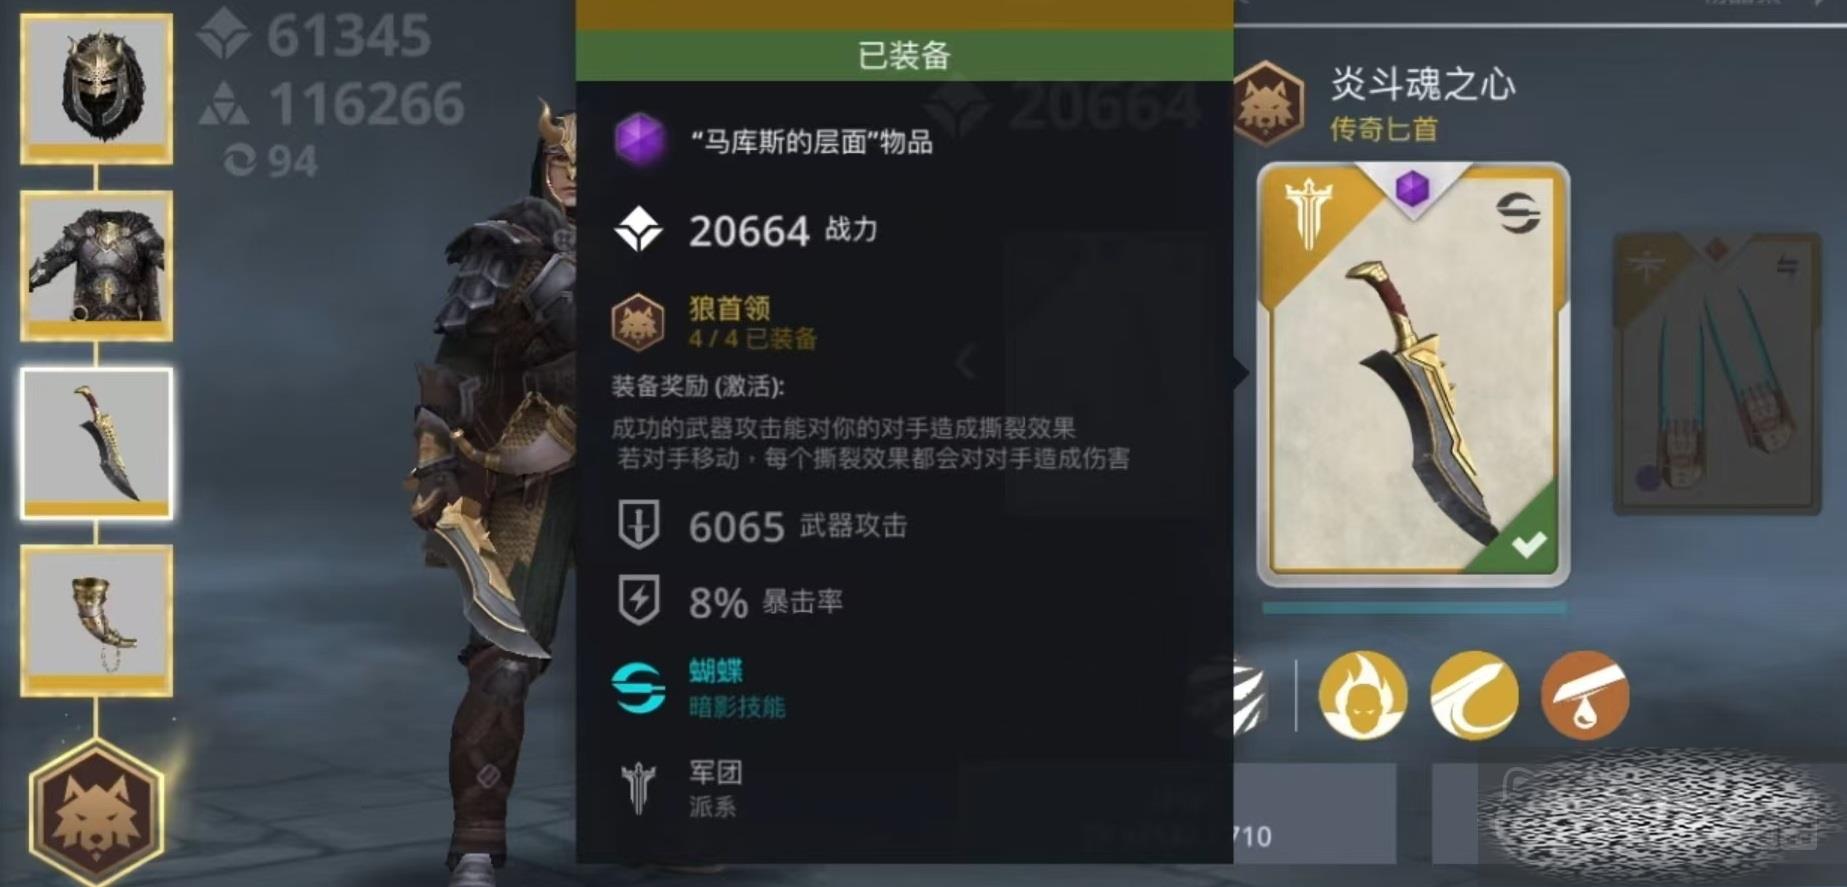Select the equipped legendary dagger card
This screenshot has height=887, width=1847.
point(1413,374)
